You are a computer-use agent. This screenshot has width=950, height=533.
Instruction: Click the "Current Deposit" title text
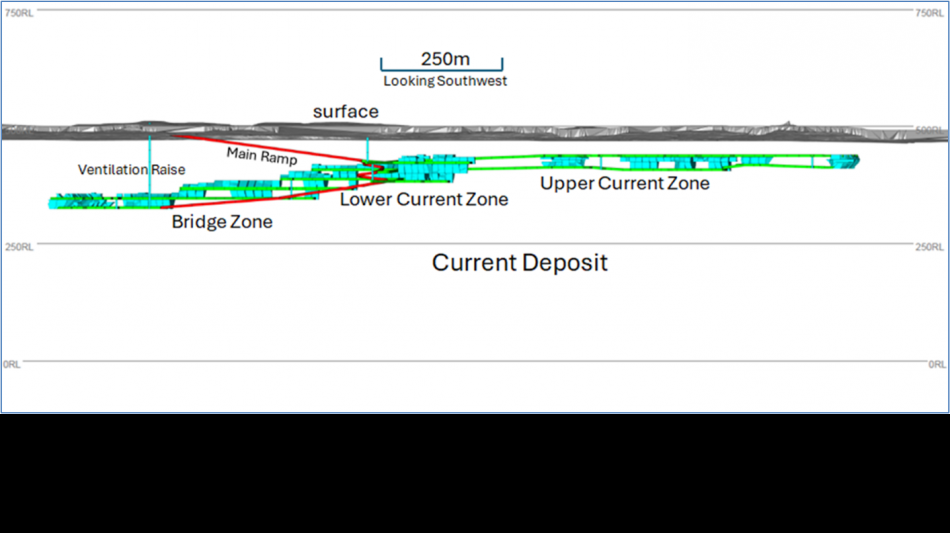(519, 263)
